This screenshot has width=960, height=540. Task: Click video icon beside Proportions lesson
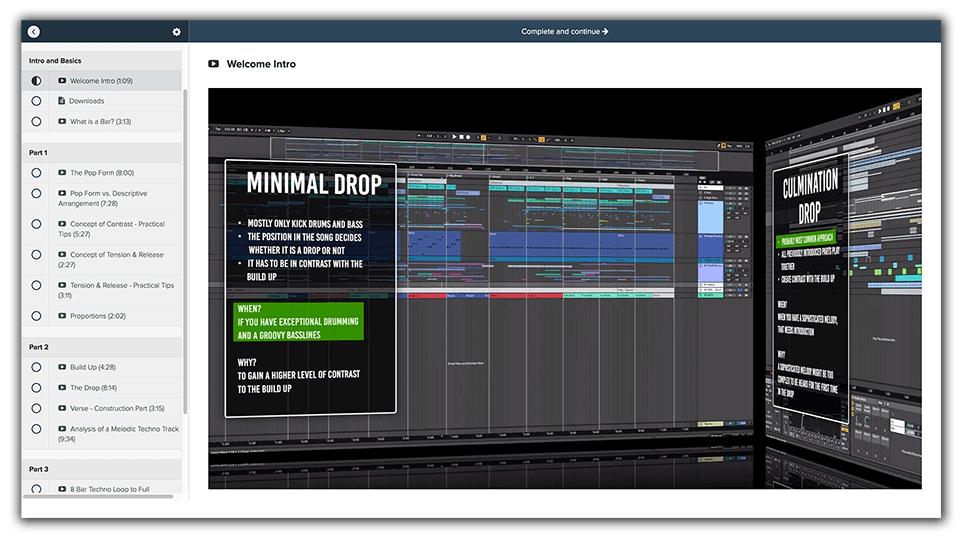point(62,316)
